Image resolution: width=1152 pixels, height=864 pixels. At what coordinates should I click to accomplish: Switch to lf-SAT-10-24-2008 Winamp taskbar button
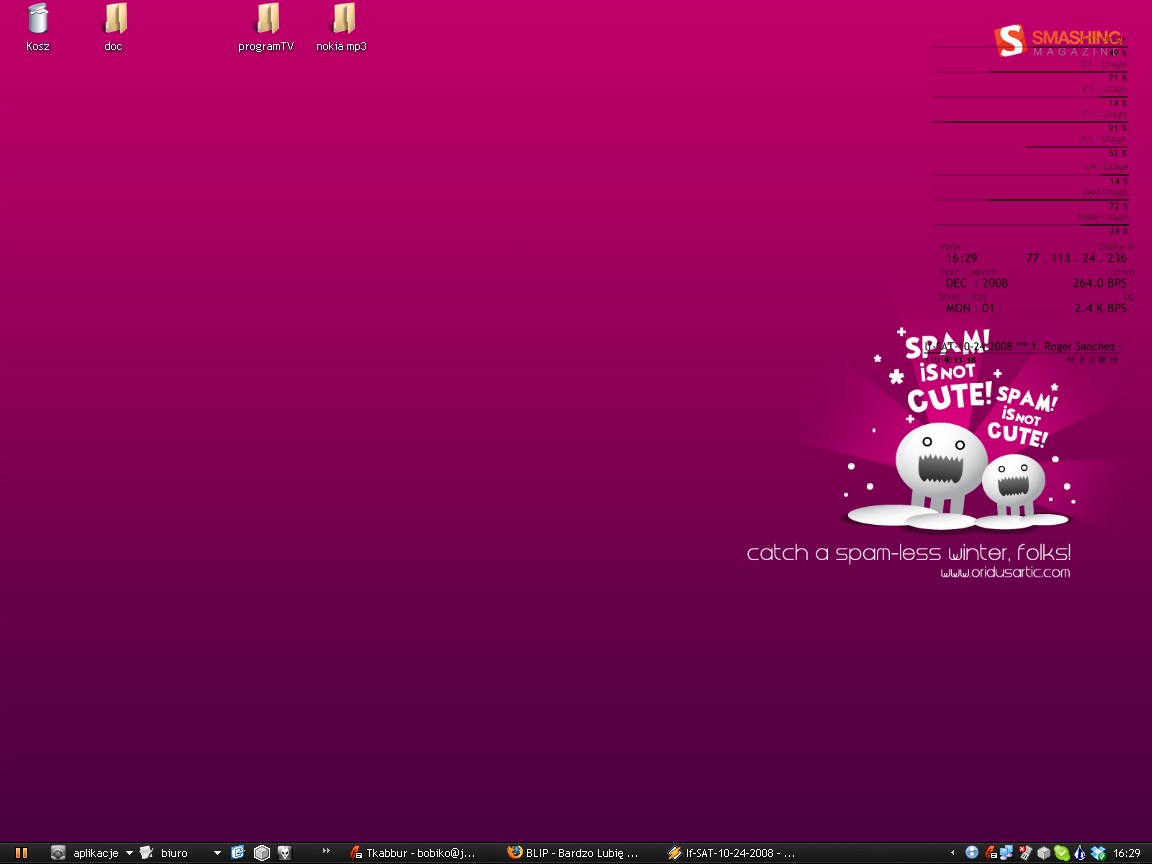click(732, 853)
